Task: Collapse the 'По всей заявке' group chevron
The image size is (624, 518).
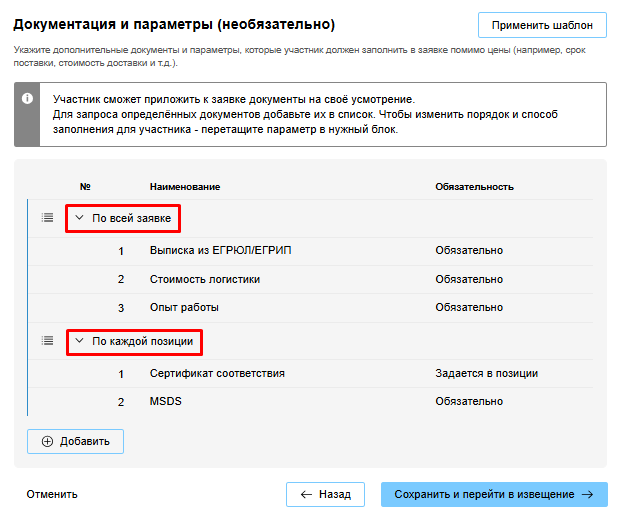Action: pyautogui.click(x=80, y=217)
